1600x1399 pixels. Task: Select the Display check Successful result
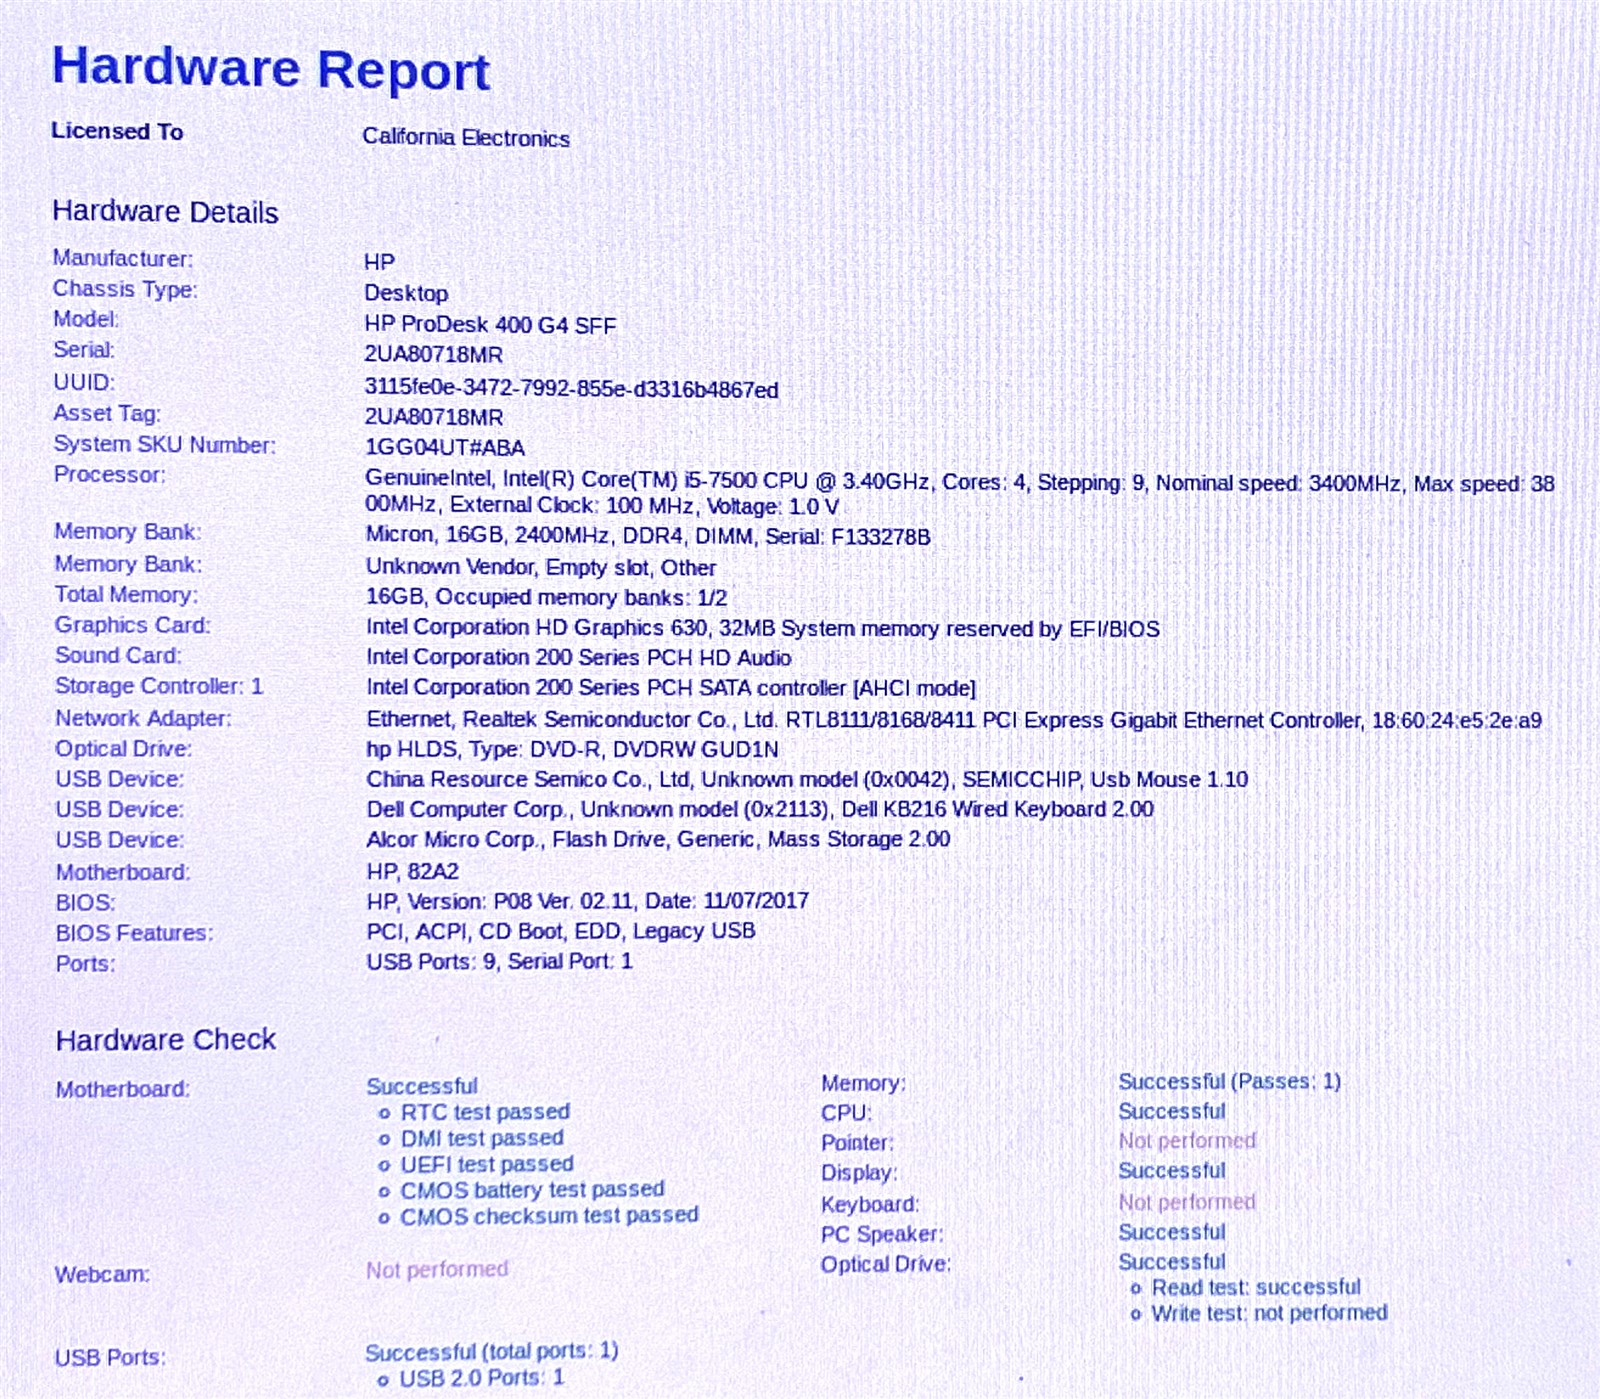pyautogui.click(x=1172, y=1171)
